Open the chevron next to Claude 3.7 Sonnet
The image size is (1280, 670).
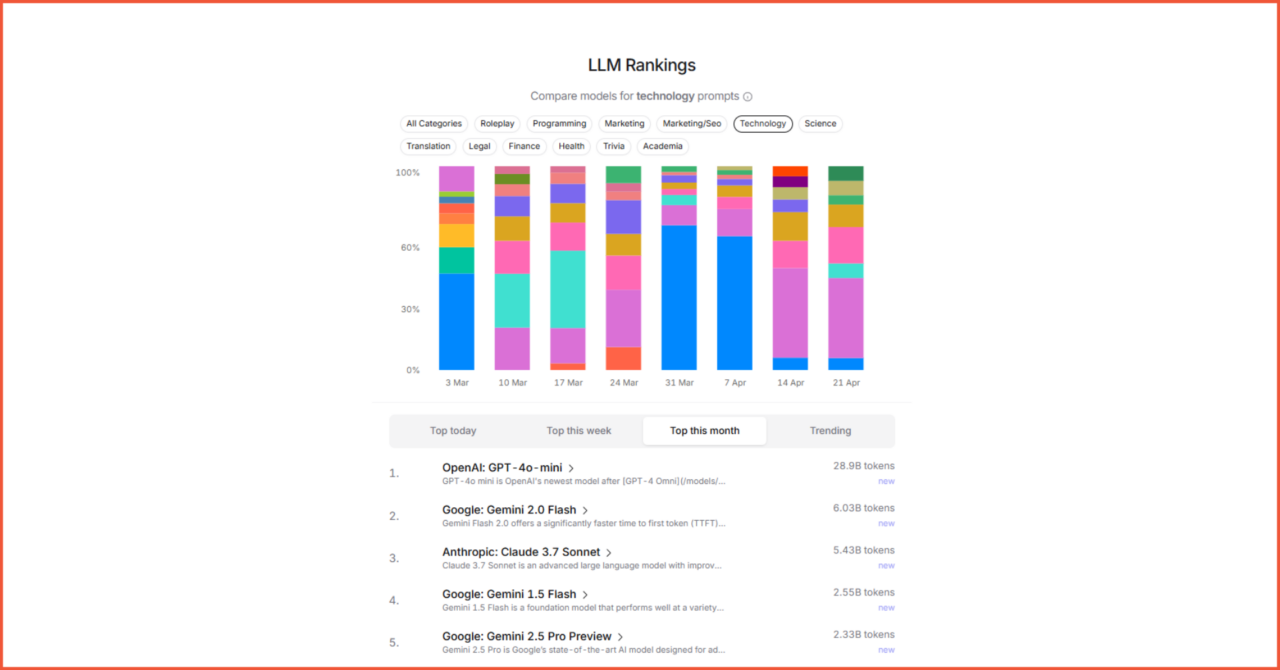tap(609, 552)
